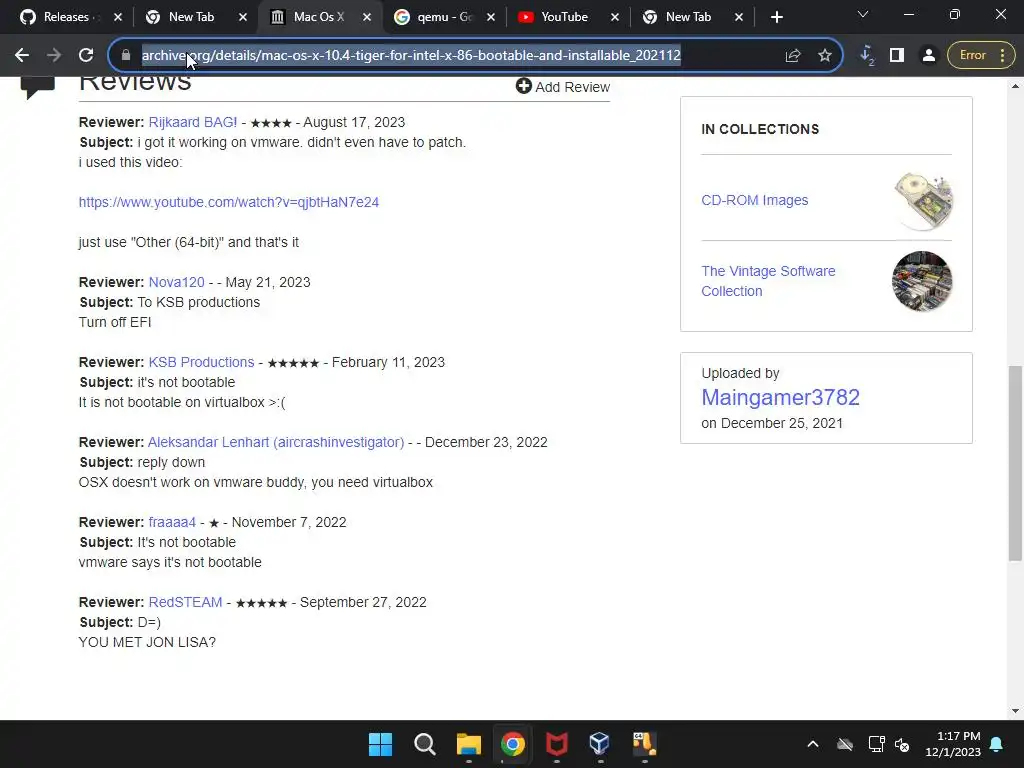Screen dimensions: 1024x768
Task: Open the downloads indicator in the toolbar
Action: click(x=867, y=56)
